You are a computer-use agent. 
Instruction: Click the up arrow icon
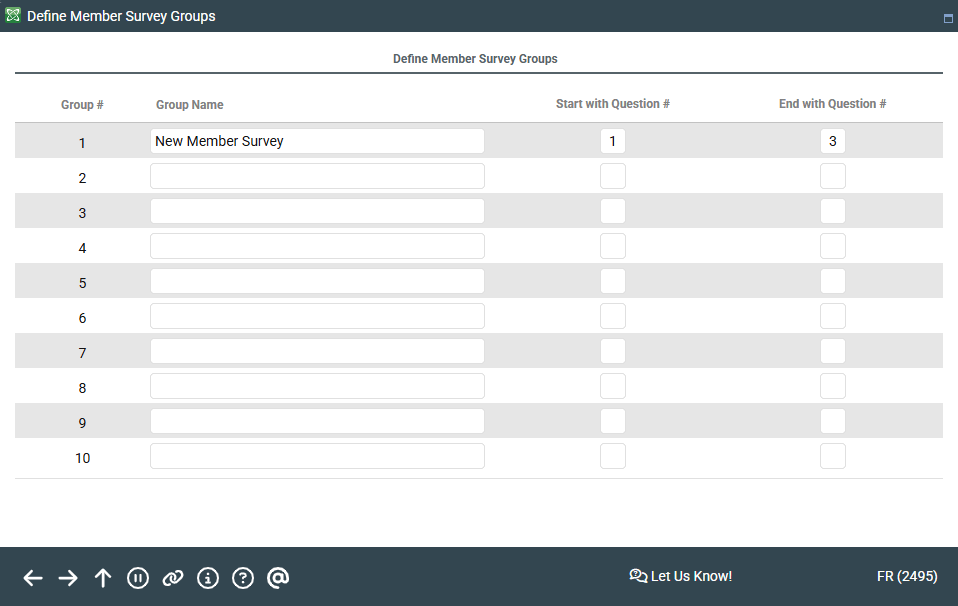[x=103, y=578]
